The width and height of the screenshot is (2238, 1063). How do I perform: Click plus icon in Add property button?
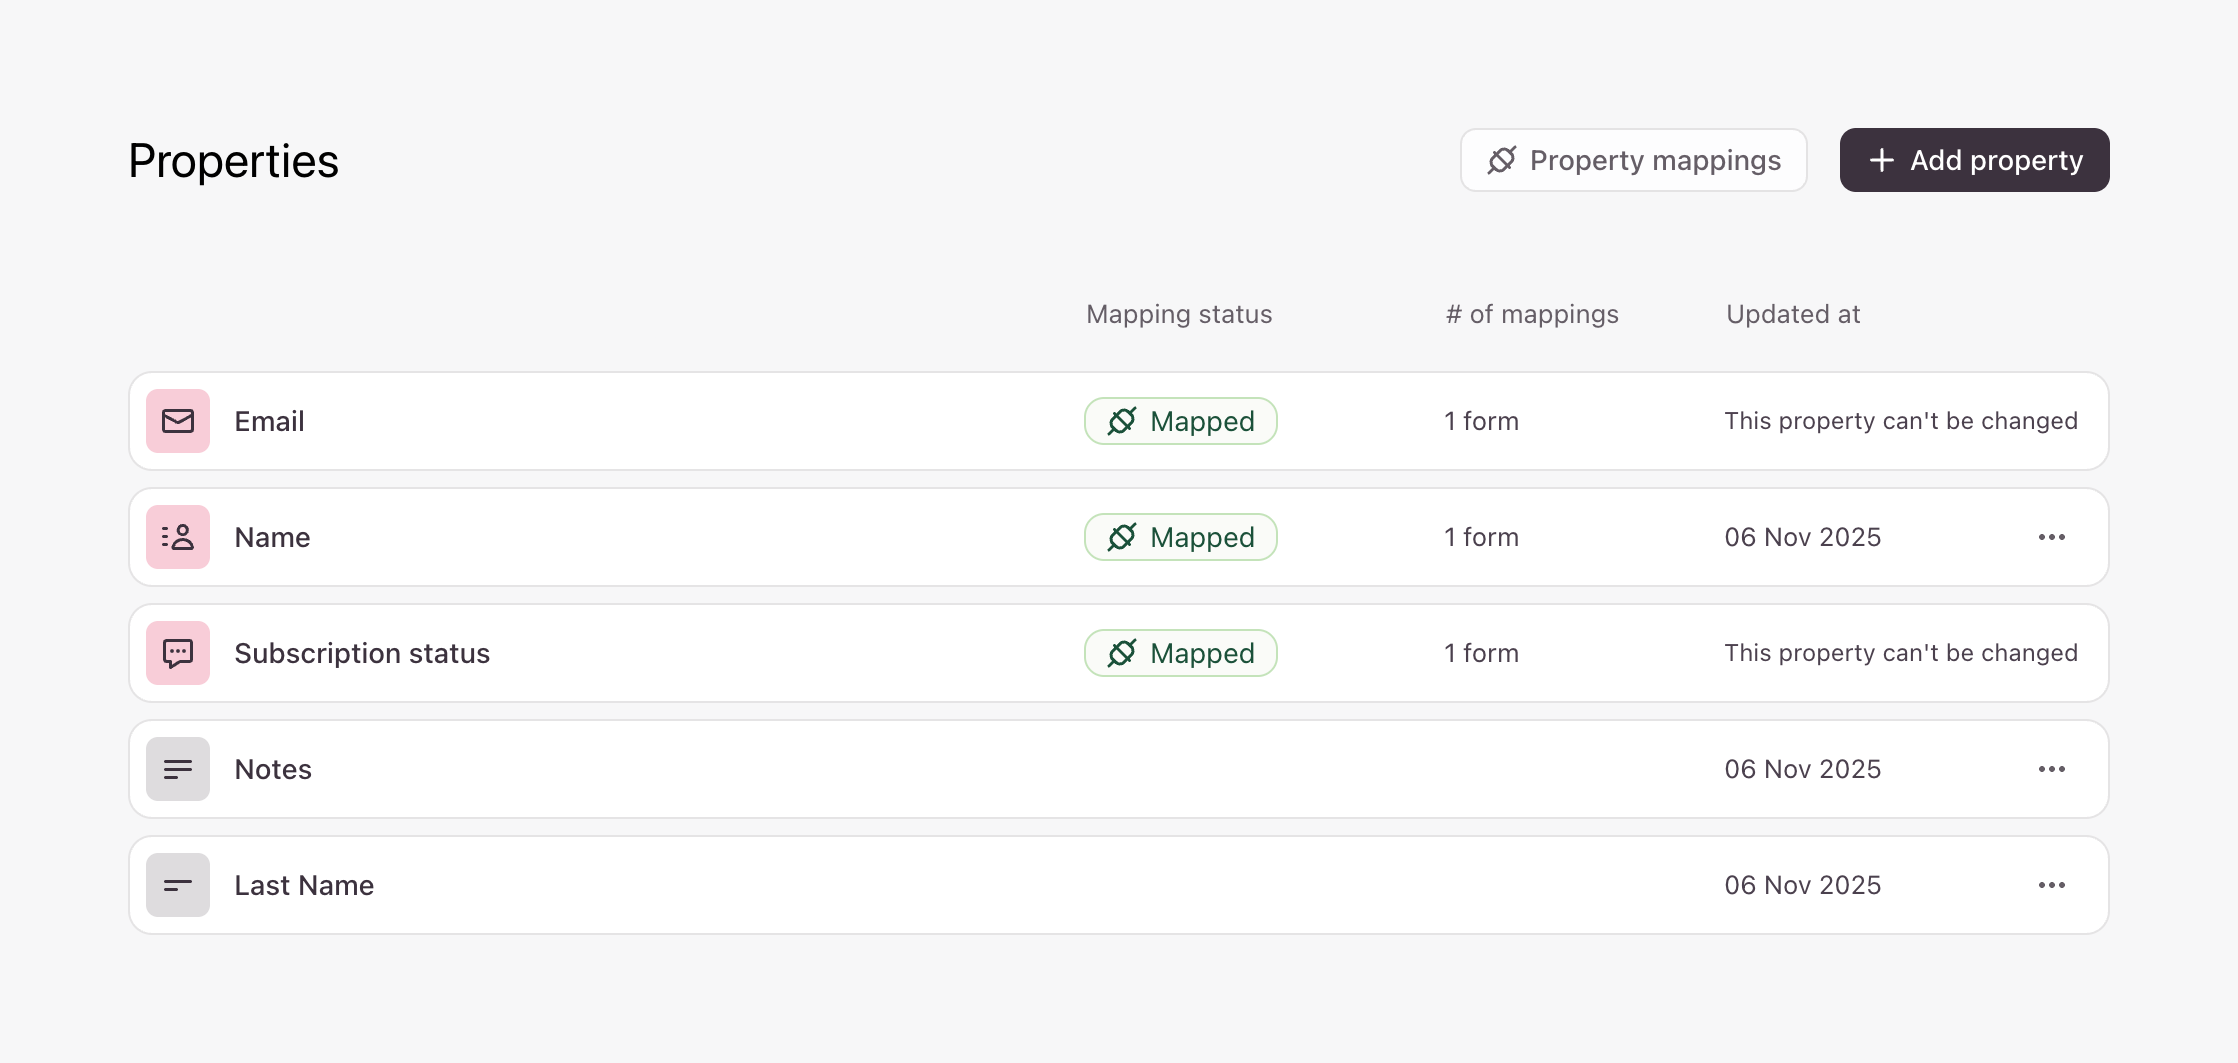coord(1881,160)
